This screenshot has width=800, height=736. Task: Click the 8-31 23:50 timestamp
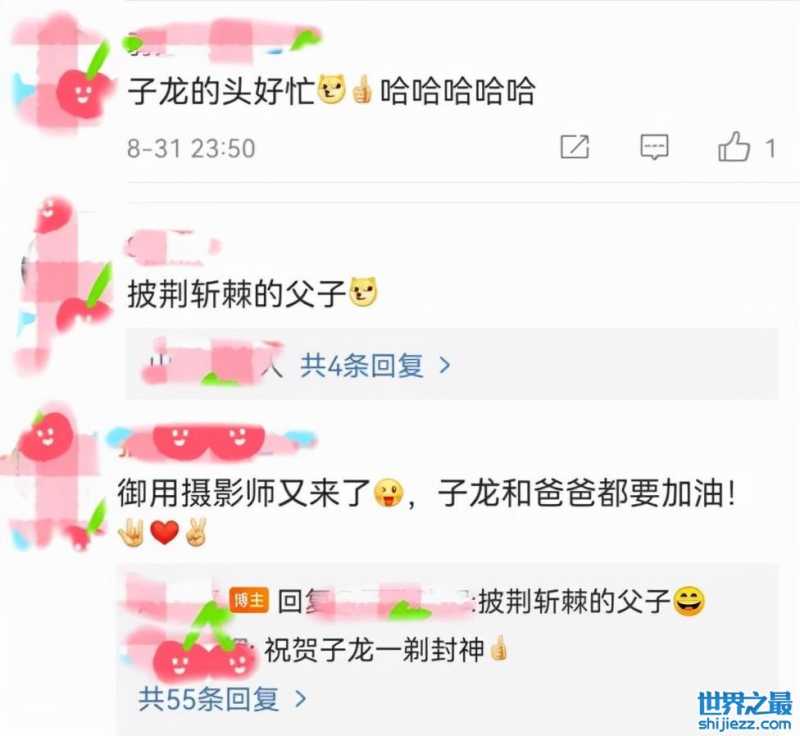pyautogui.click(x=191, y=148)
